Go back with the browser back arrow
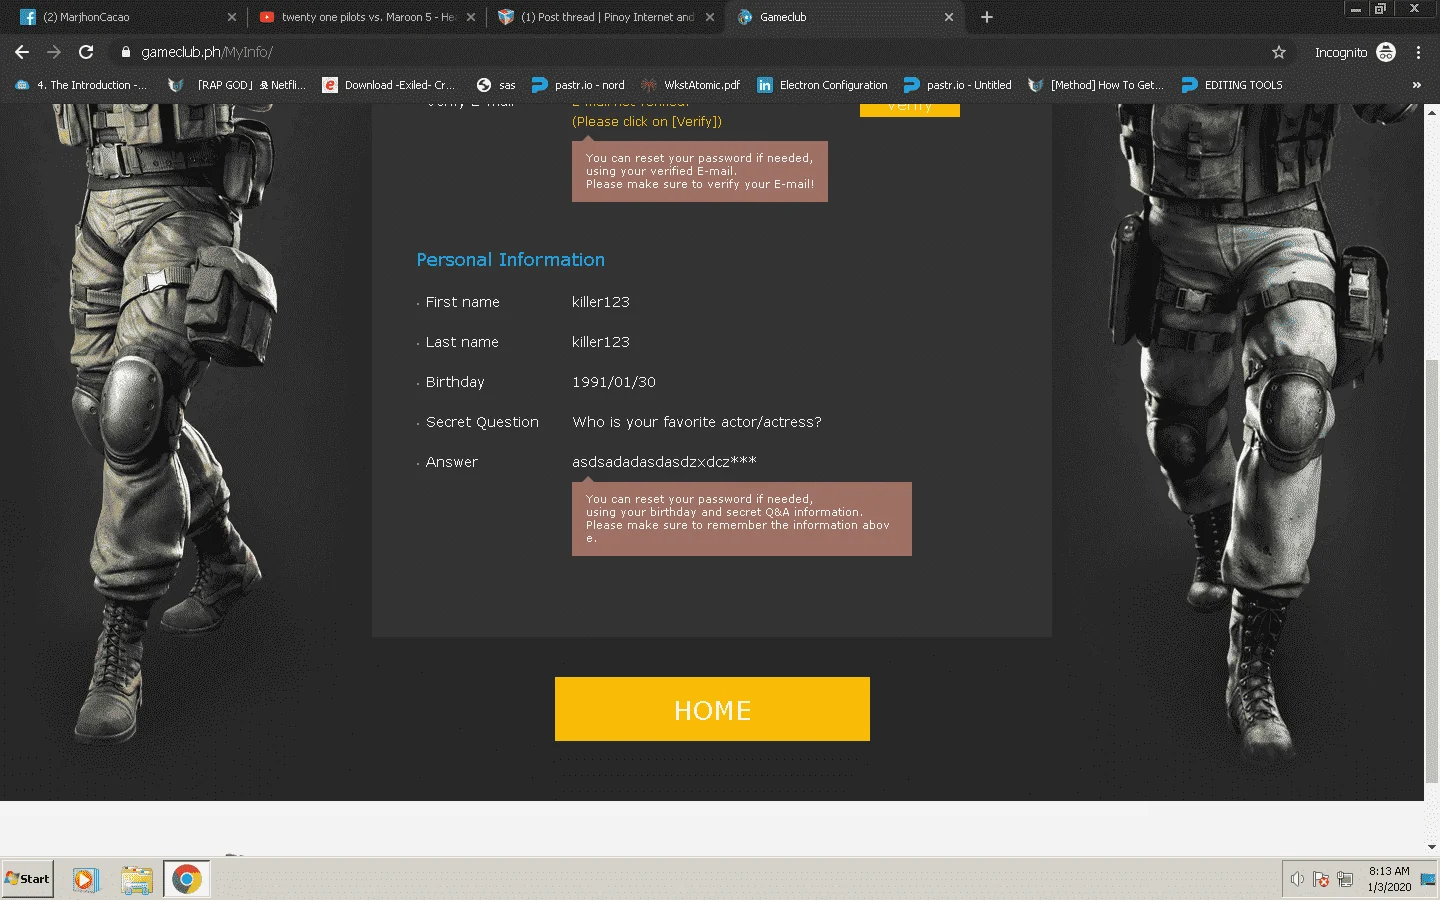Screen dimensions: 1440x900 (22, 52)
